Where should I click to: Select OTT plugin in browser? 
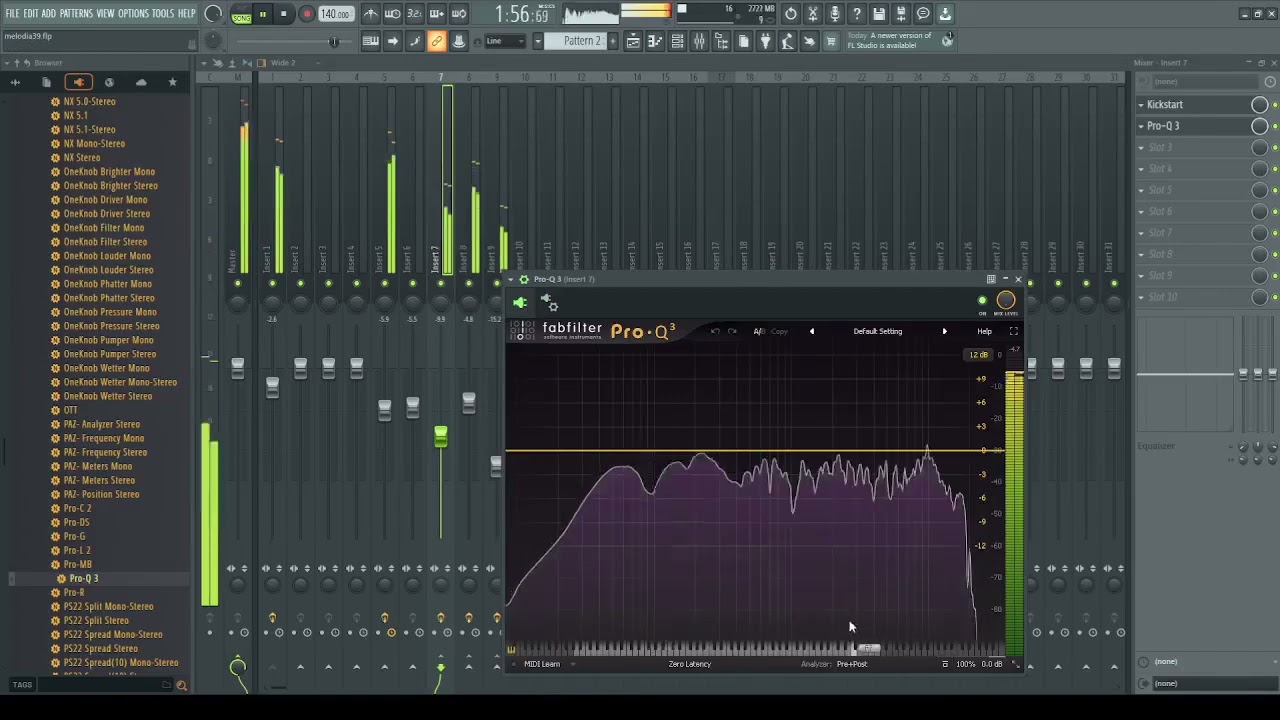(x=70, y=410)
